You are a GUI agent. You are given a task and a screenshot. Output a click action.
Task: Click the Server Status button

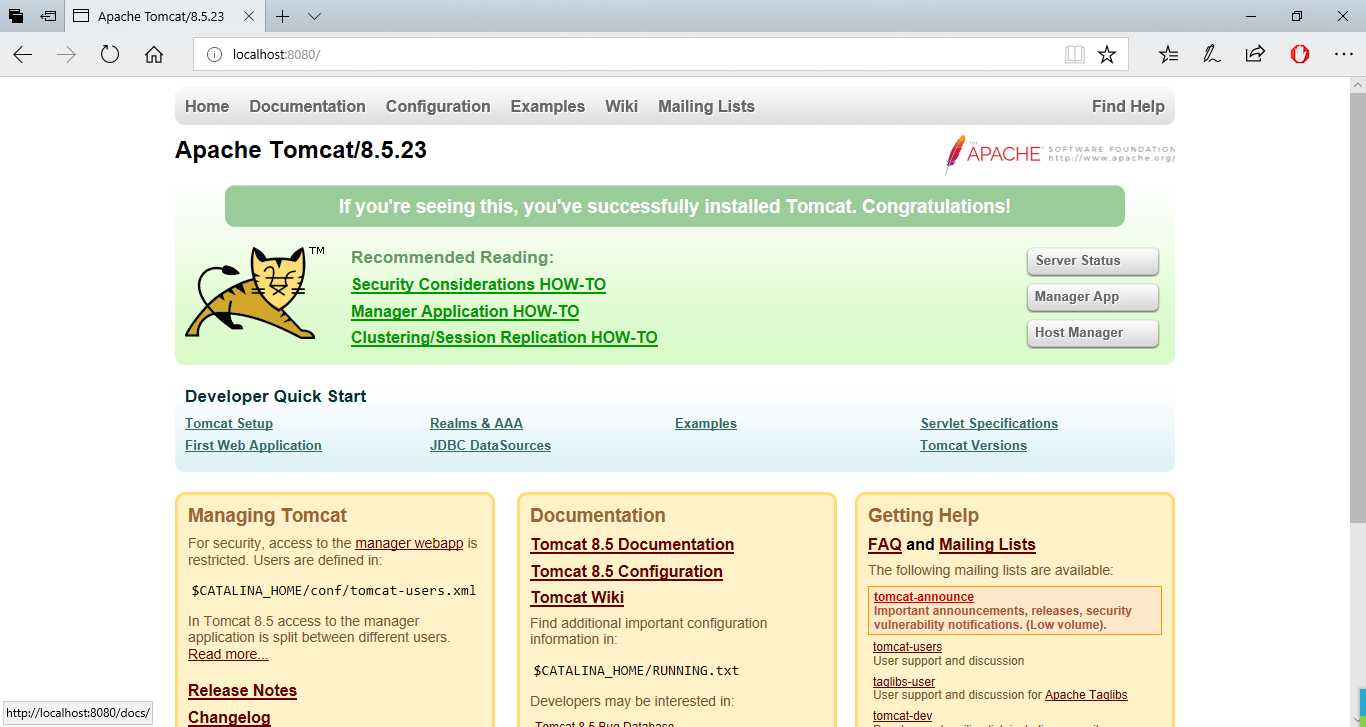click(x=1092, y=261)
